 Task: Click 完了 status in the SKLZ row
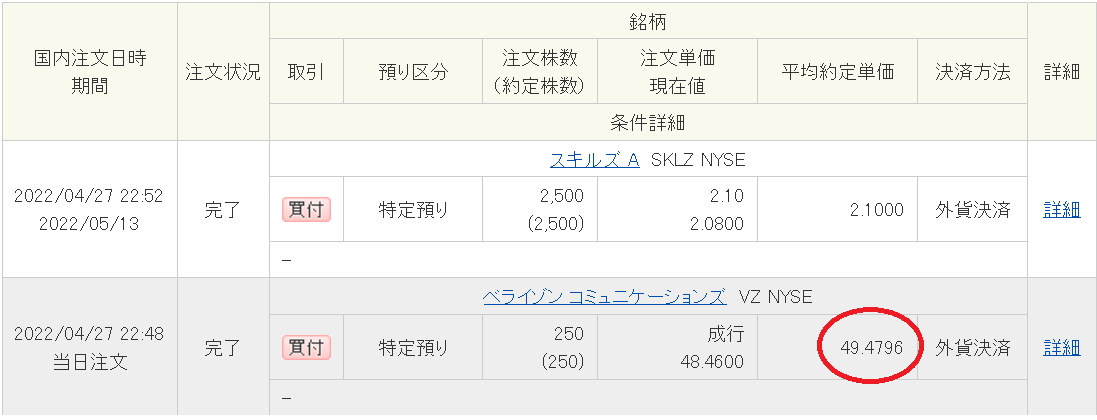pyautogui.click(x=223, y=210)
